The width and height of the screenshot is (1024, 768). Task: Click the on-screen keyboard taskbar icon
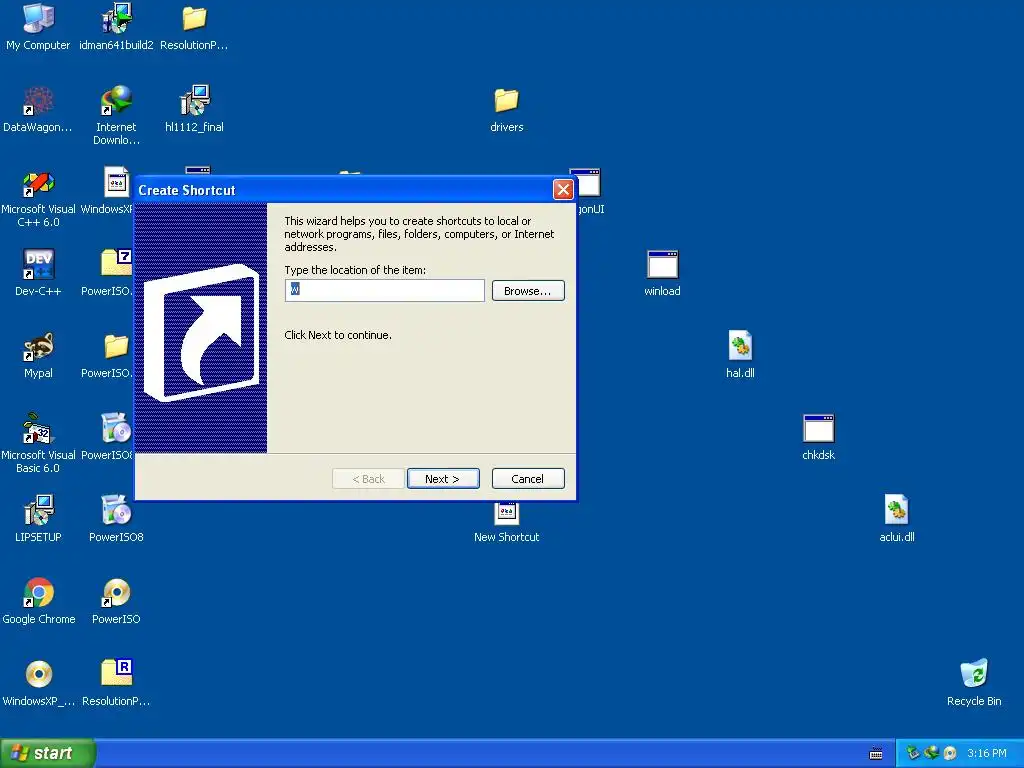coord(876,754)
